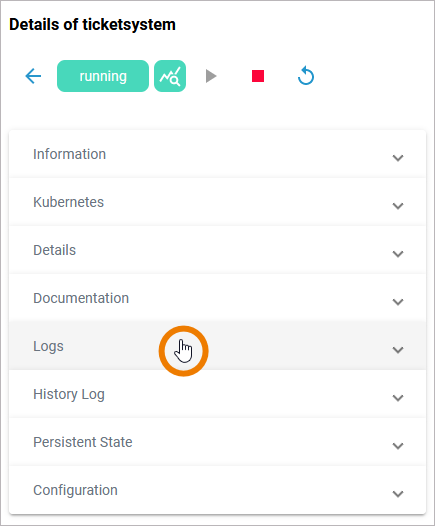Click the chevron in the Logs row
Screen dimensions: 435x526
pyautogui.click(x=398, y=350)
